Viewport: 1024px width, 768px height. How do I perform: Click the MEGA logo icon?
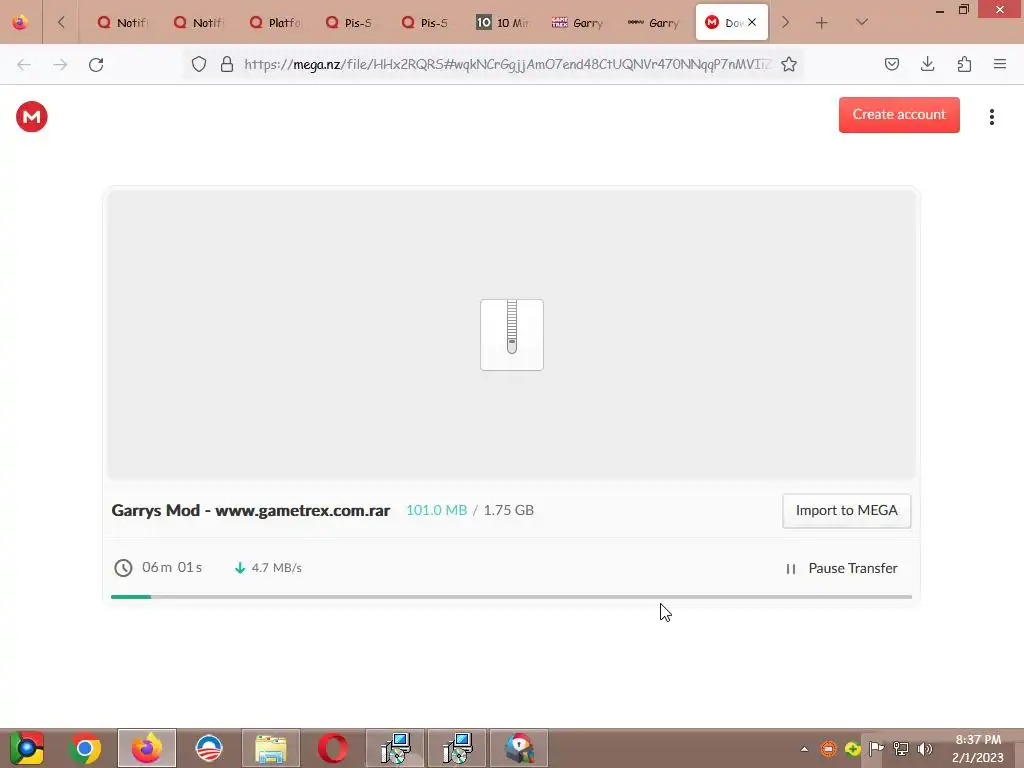tap(31, 117)
